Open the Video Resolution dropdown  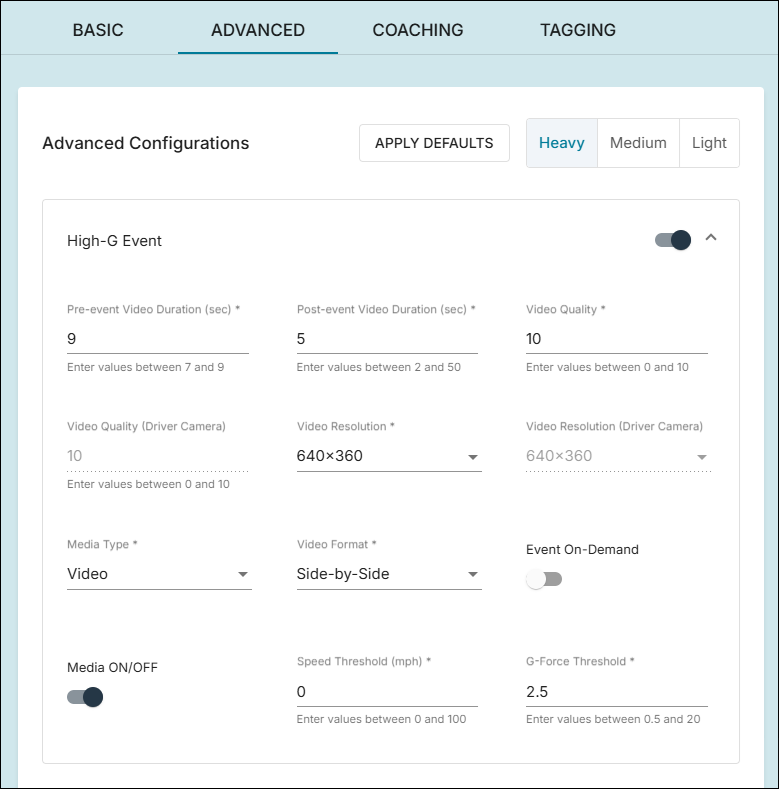[x=389, y=456]
